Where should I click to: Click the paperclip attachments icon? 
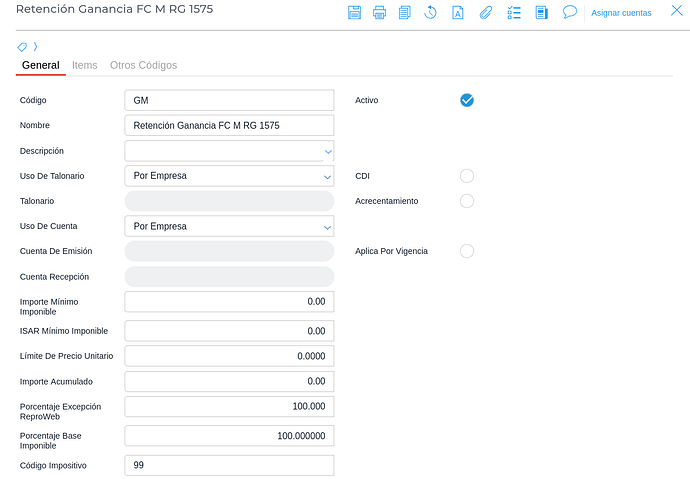[485, 13]
